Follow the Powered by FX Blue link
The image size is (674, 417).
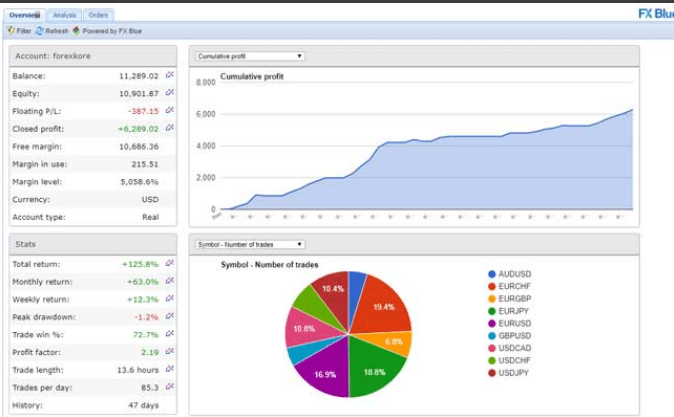click(x=110, y=31)
